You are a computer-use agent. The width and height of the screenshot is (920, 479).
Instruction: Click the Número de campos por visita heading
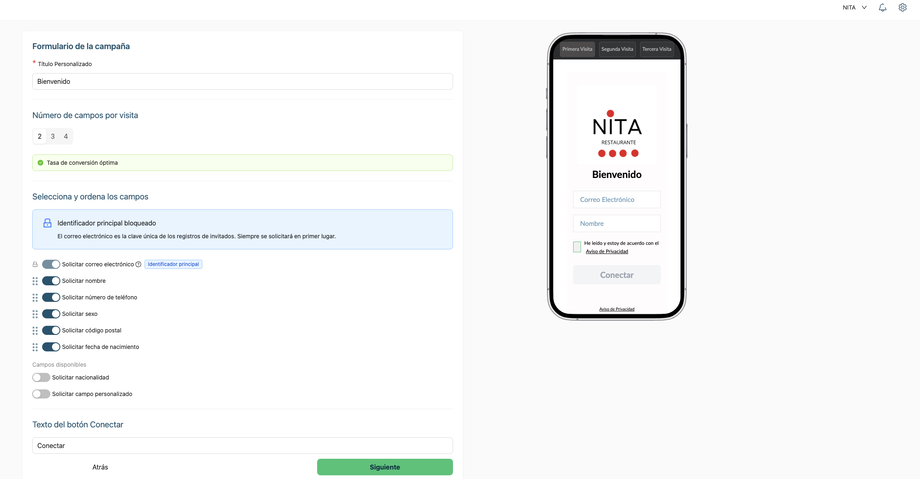pos(85,115)
